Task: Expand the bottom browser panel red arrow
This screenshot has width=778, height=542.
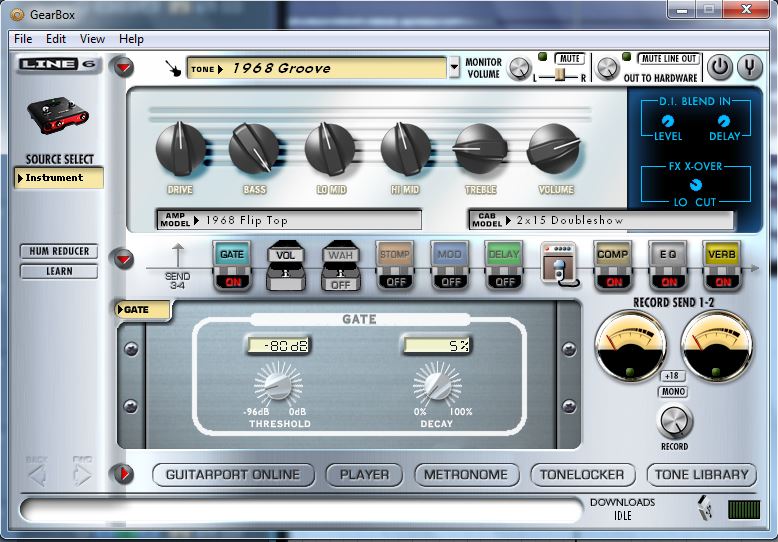Action: 124,474
